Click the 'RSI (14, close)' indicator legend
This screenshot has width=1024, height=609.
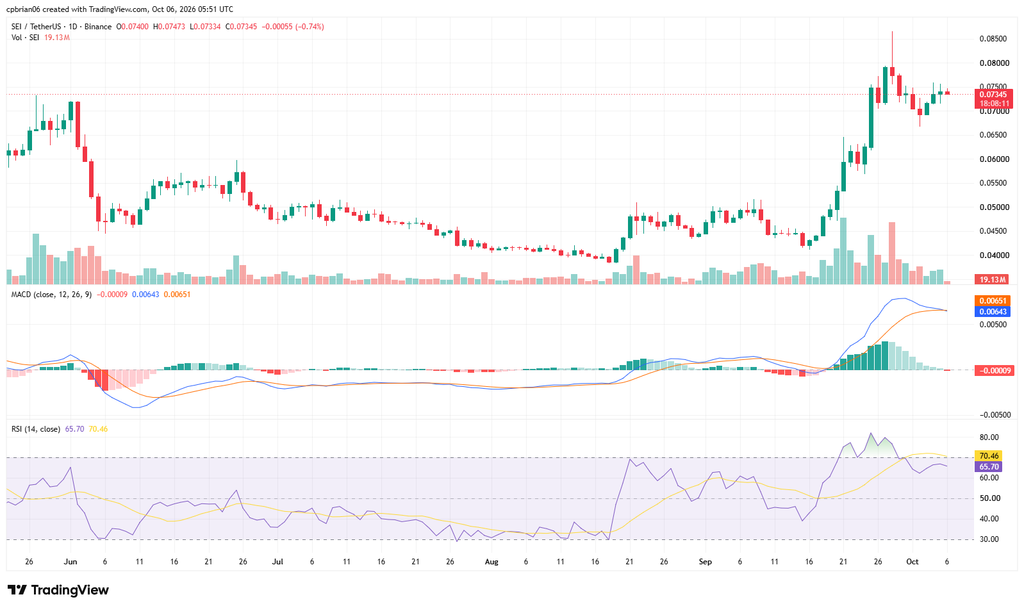click(x=36, y=429)
